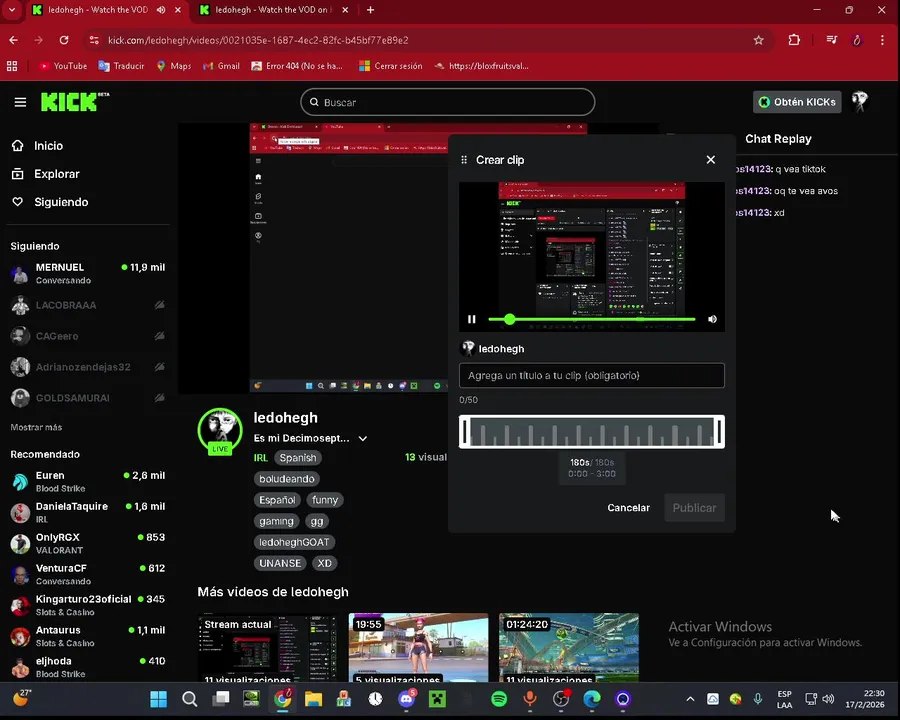
Task: Open the Inicio home page
Action: [x=37, y=146]
